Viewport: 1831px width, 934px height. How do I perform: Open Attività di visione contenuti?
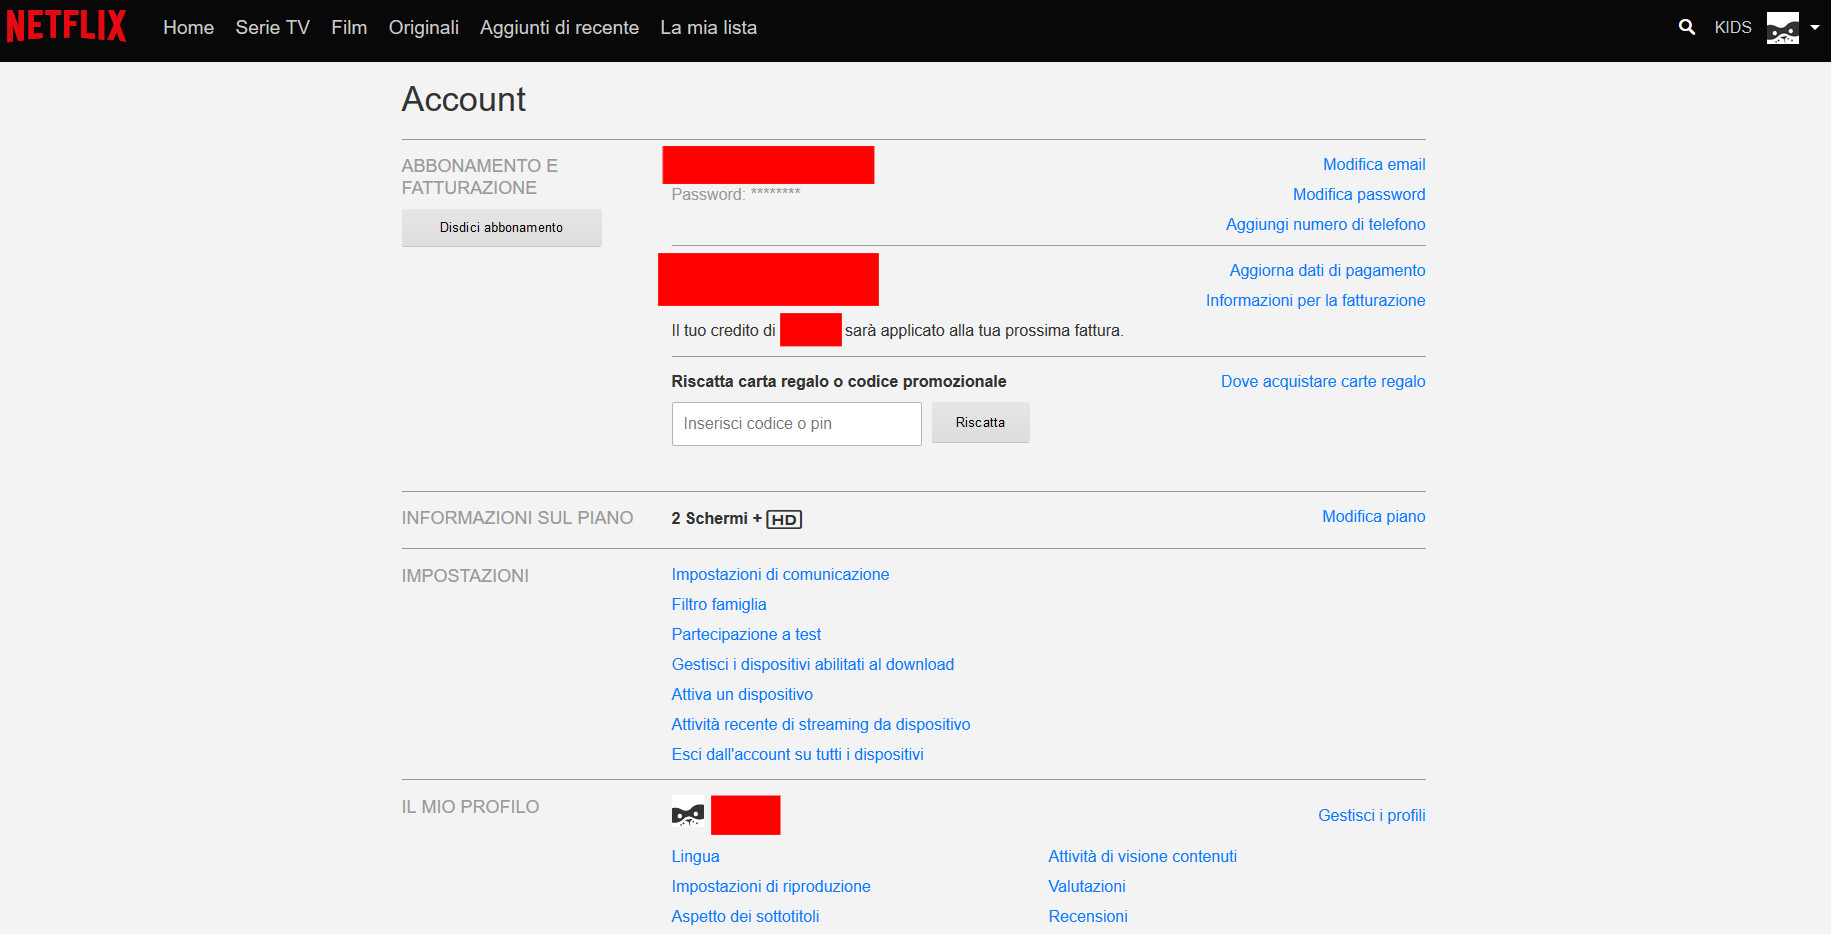pyautogui.click(x=1142, y=856)
